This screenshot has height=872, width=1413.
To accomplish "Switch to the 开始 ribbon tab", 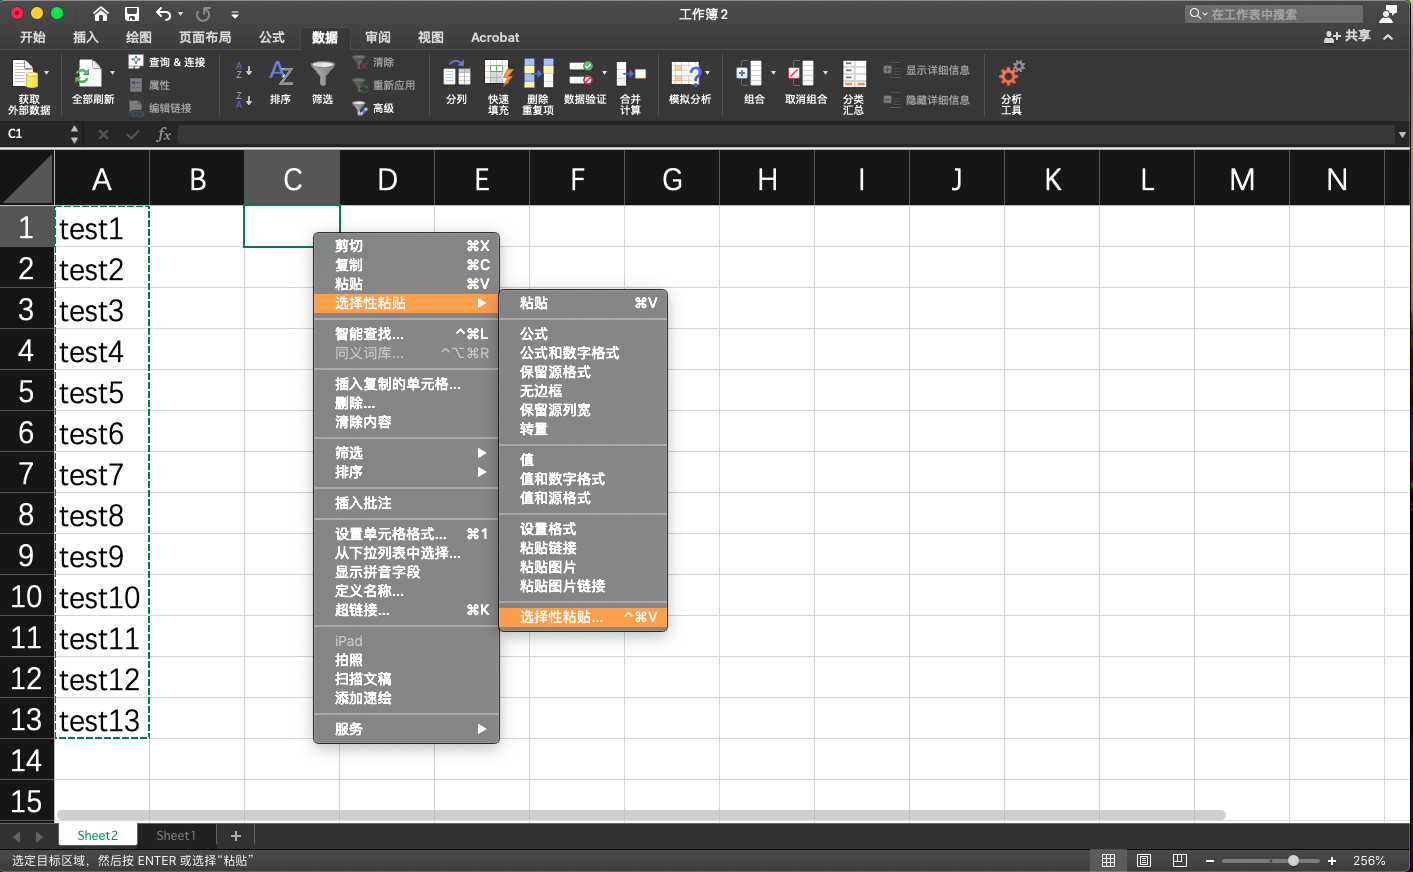I will [33, 37].
